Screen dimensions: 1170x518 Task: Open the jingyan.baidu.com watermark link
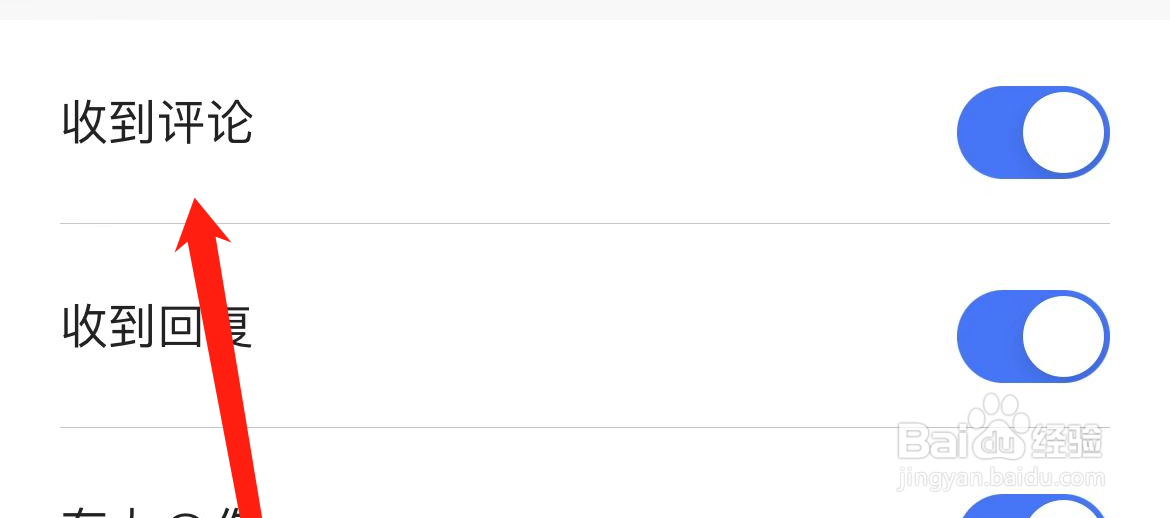coord(1000,478)
